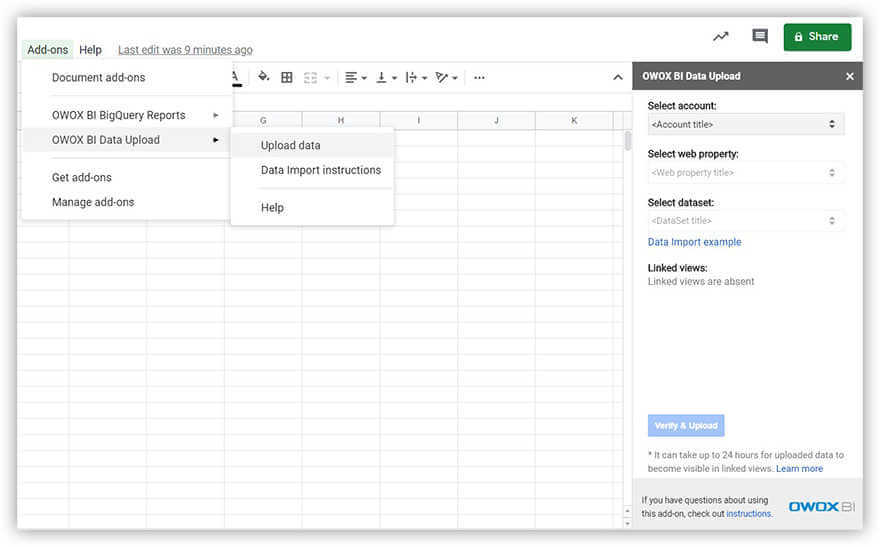The width and height of the screenshot is (880, 547).
Task: Select Data Import instructions menu item
Action: (x=321, y=170)
